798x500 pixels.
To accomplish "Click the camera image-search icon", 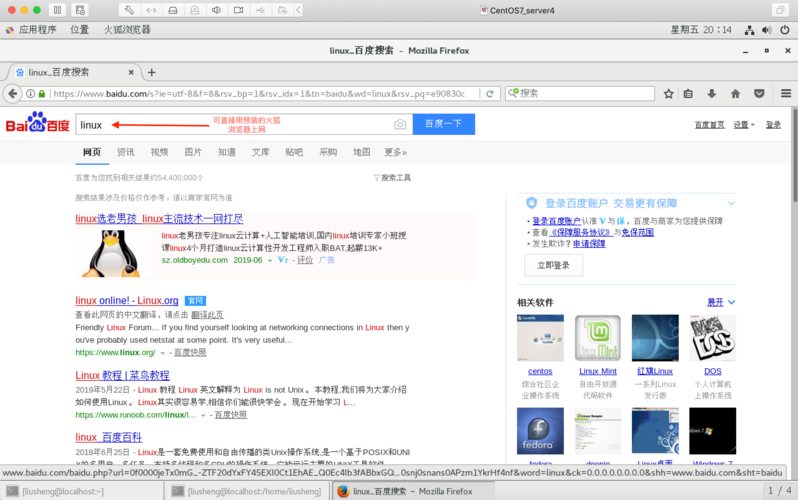I will tap(400, 125).
